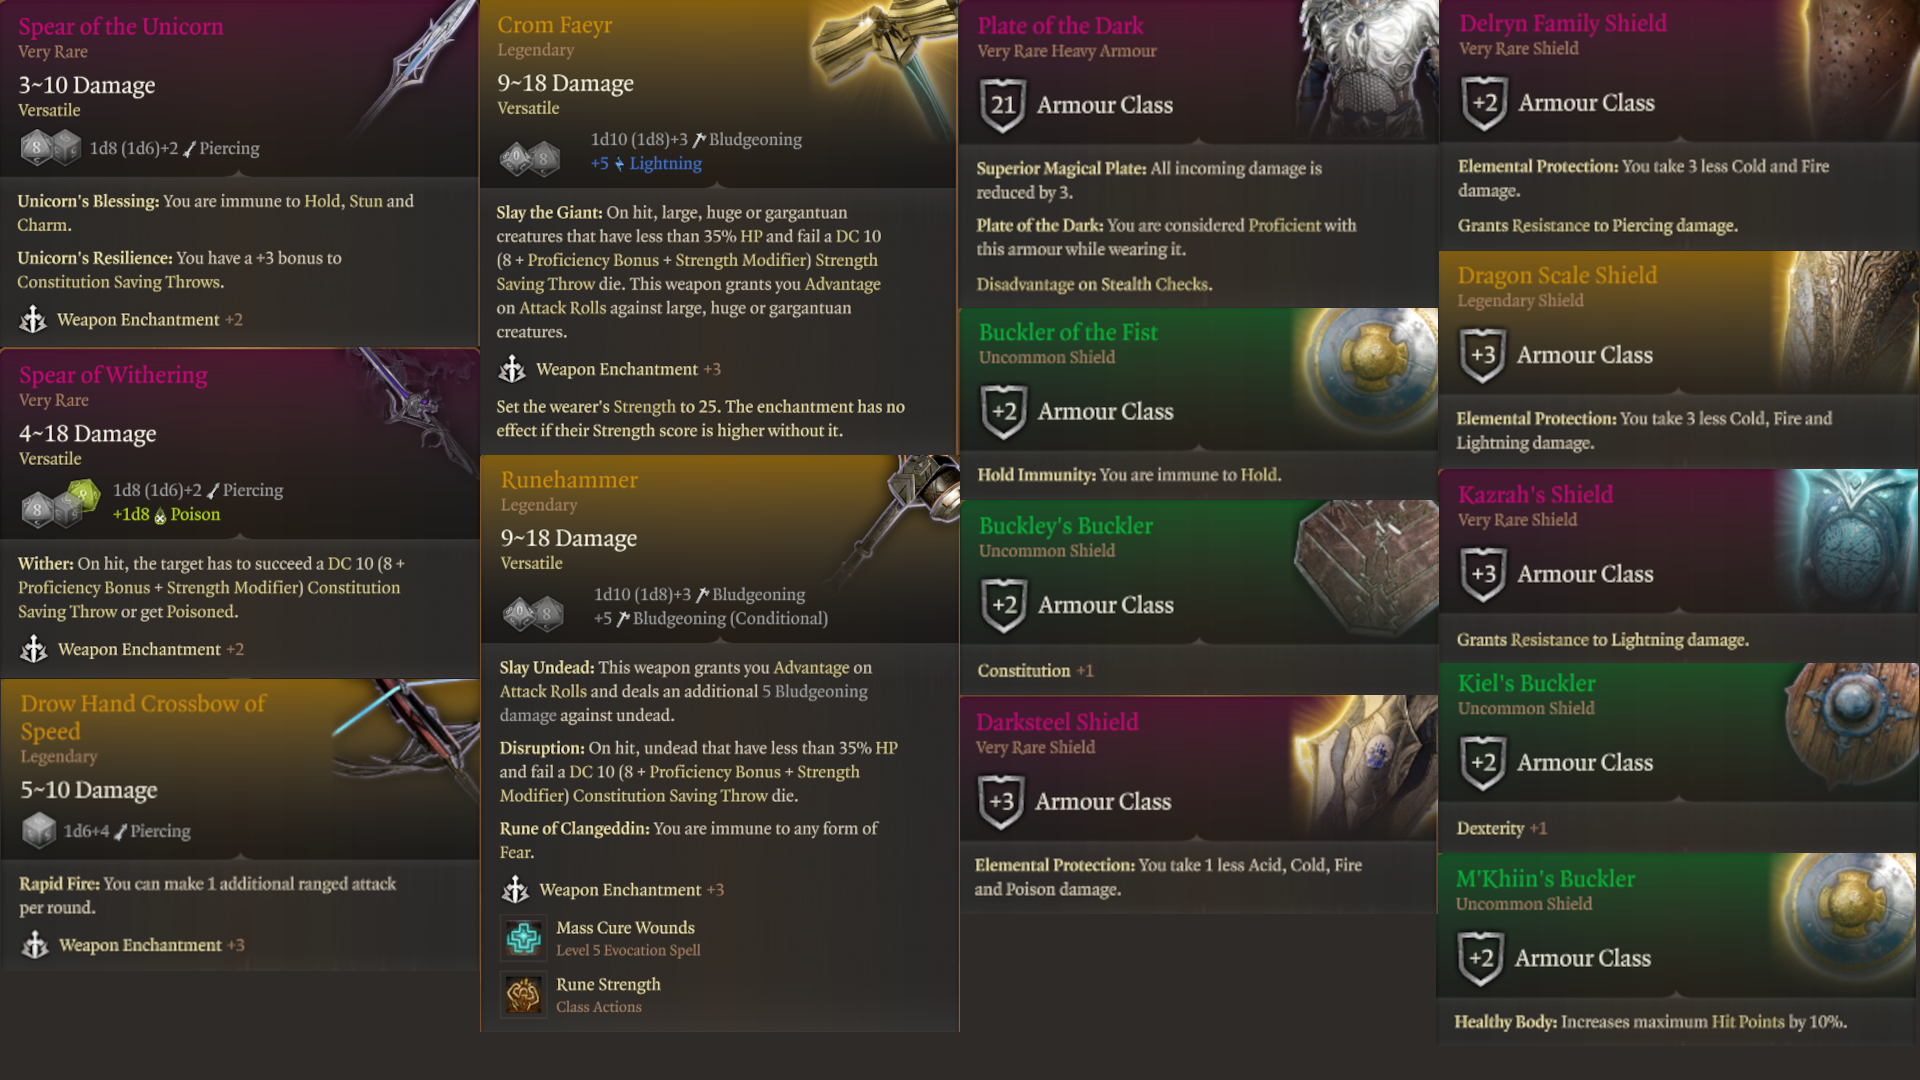Click Spear of the Unicorn's dice icon
Image resolution: width=1920 pixels, height=1080 pixels.
[50, 148]
